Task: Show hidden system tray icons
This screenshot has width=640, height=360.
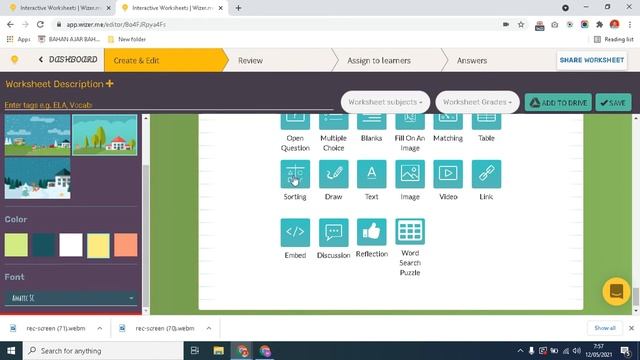Action: click(x=520, y=351)
